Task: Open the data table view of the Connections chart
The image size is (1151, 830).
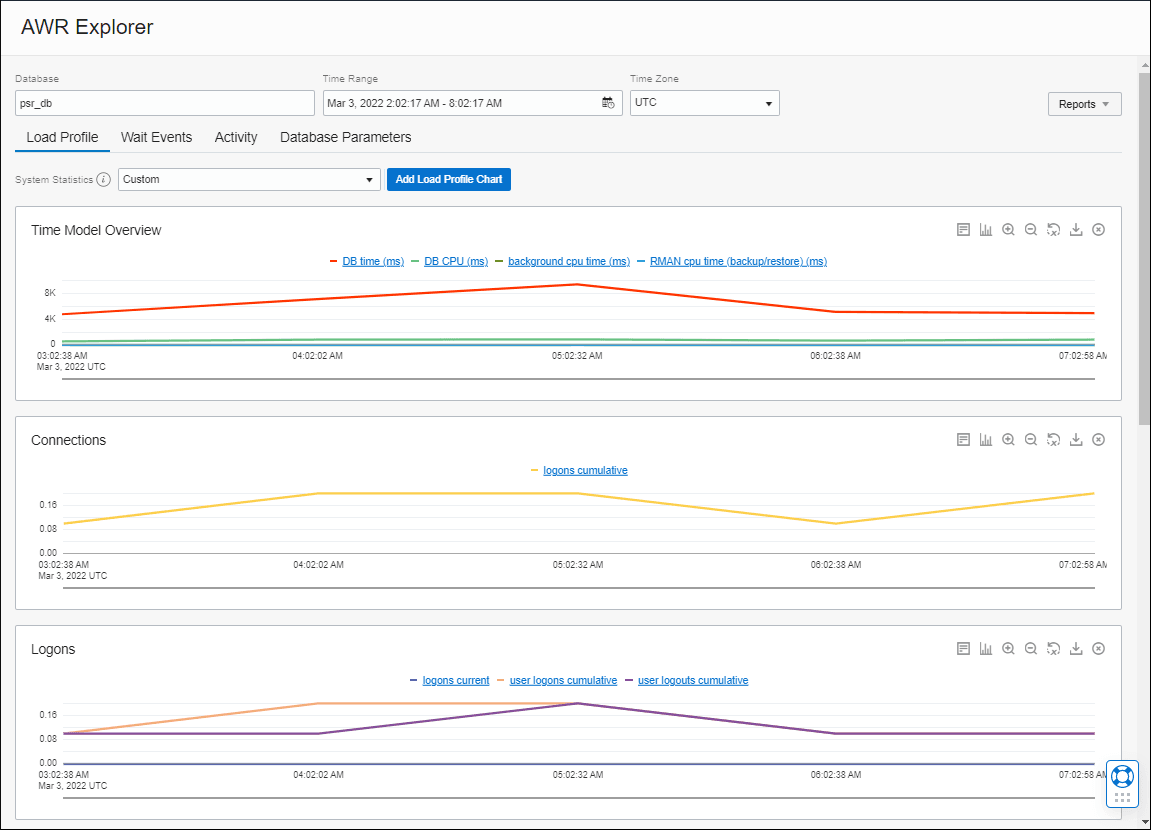Action: (963, 439)
